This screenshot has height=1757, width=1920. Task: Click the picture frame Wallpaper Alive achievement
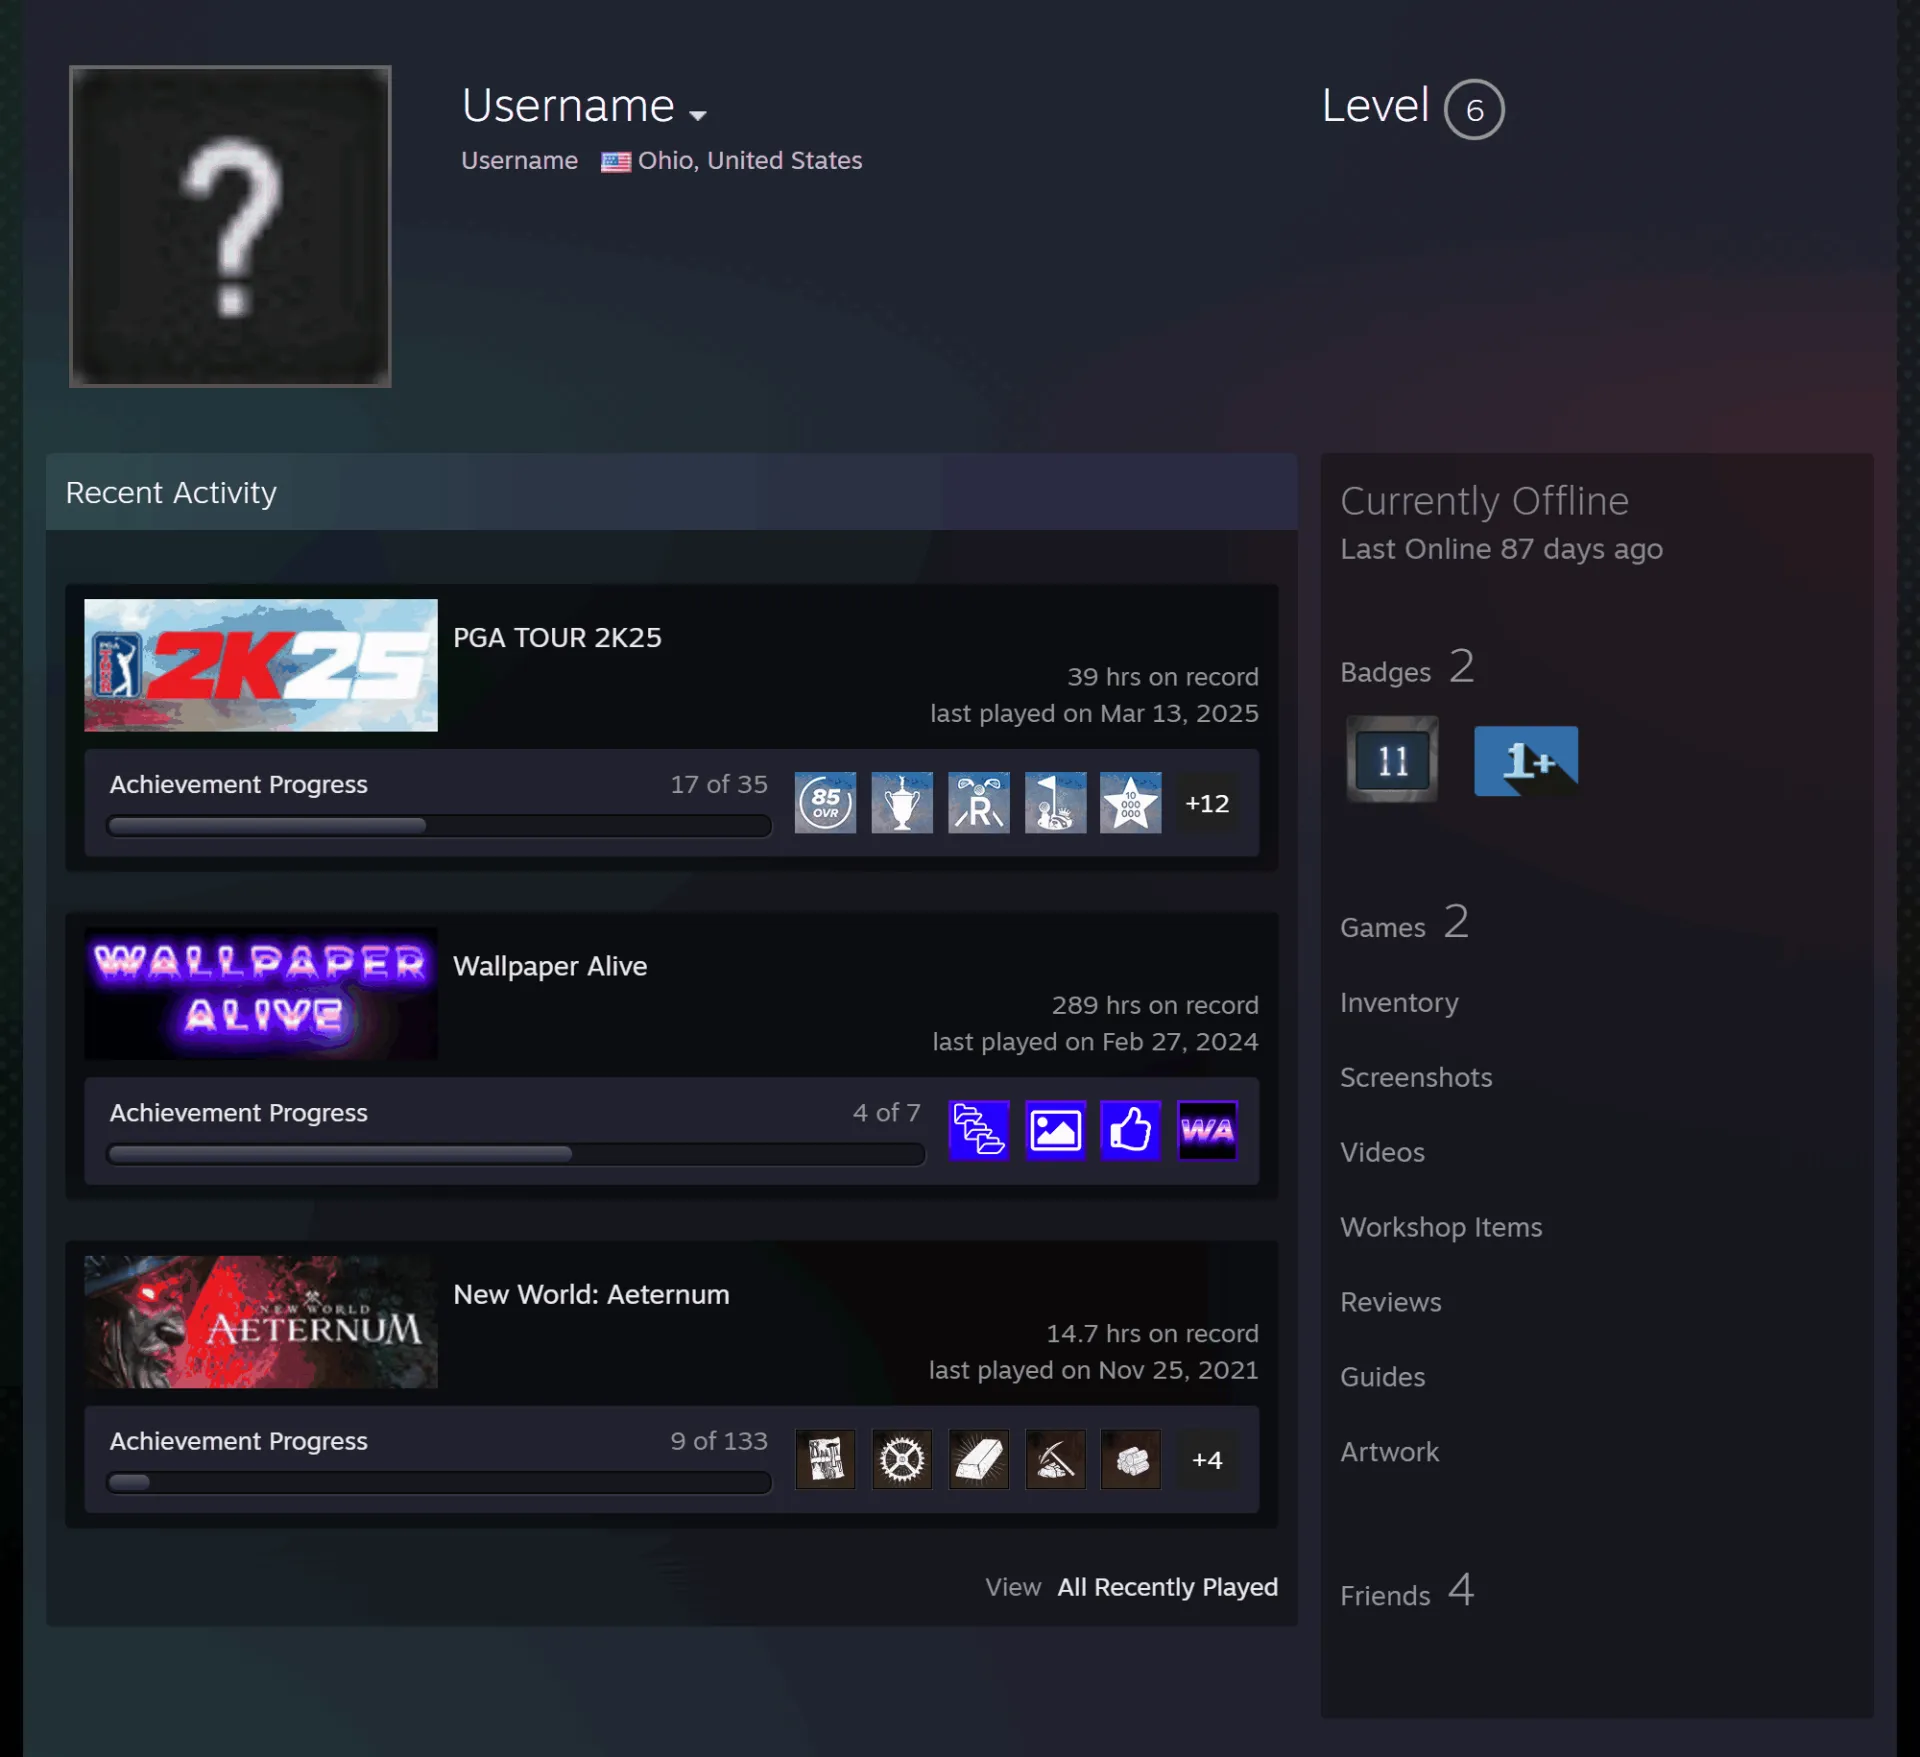tap(1055, 1130)
